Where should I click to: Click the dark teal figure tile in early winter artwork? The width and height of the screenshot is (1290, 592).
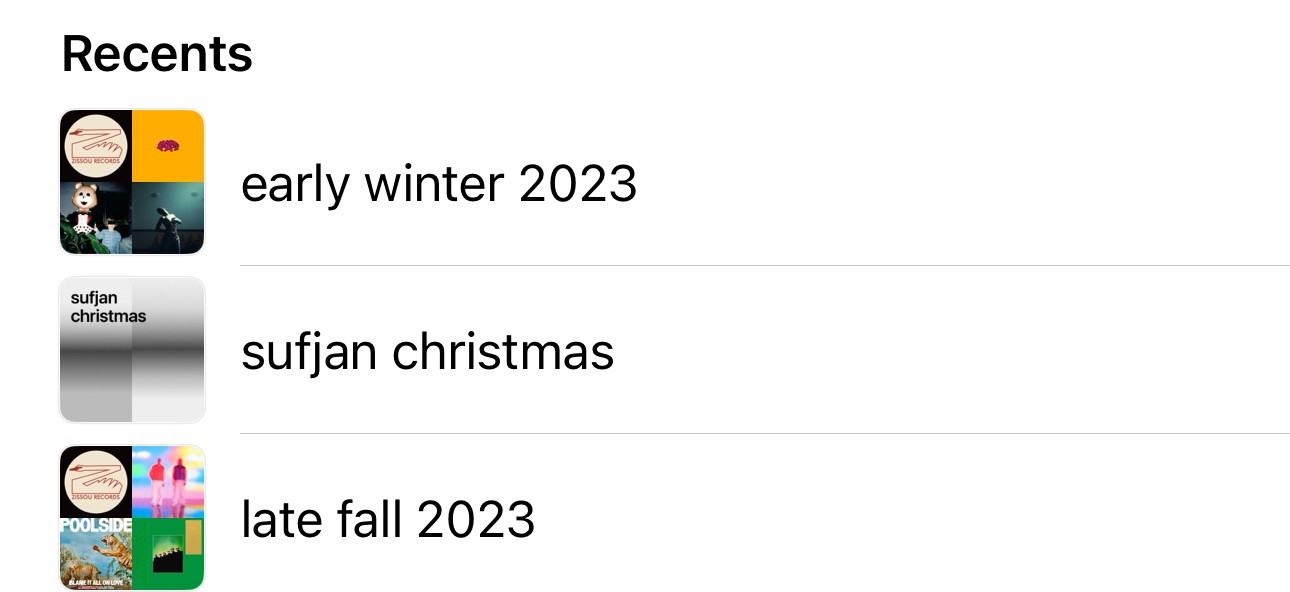(168, 218)
